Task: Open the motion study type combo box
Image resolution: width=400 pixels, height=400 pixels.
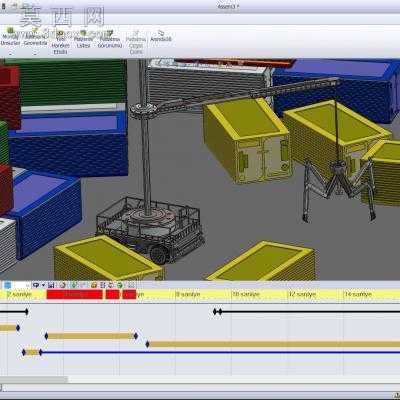Action: click(x=22, y=285)
